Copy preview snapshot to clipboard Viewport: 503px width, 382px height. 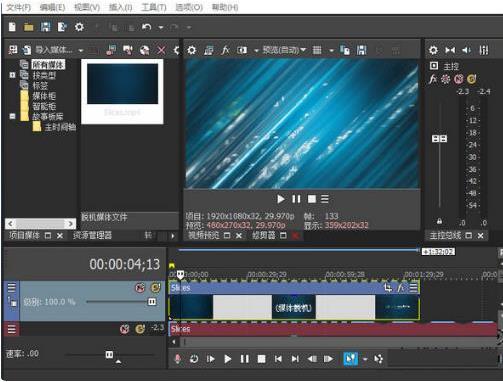[x=345, y=50]
